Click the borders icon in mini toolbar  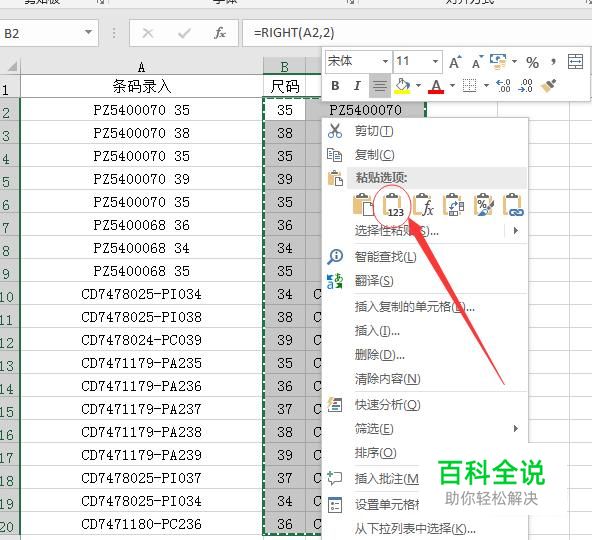click(x=469, y=86)
